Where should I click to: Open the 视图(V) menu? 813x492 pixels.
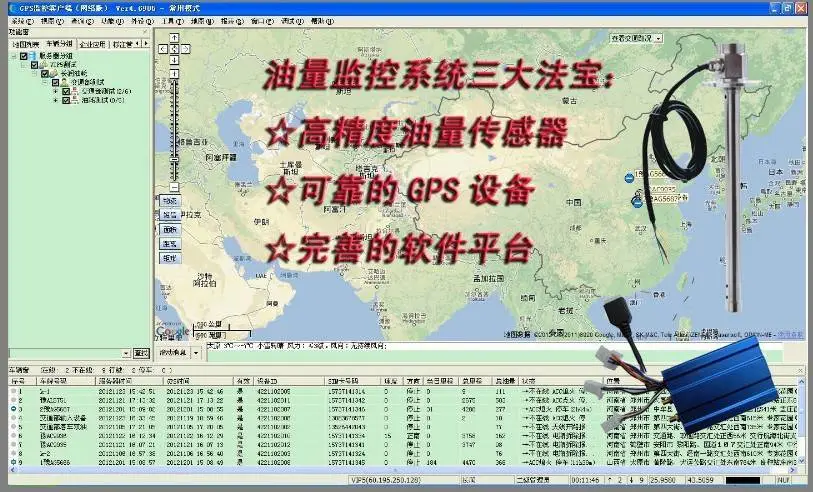(52, 21)
